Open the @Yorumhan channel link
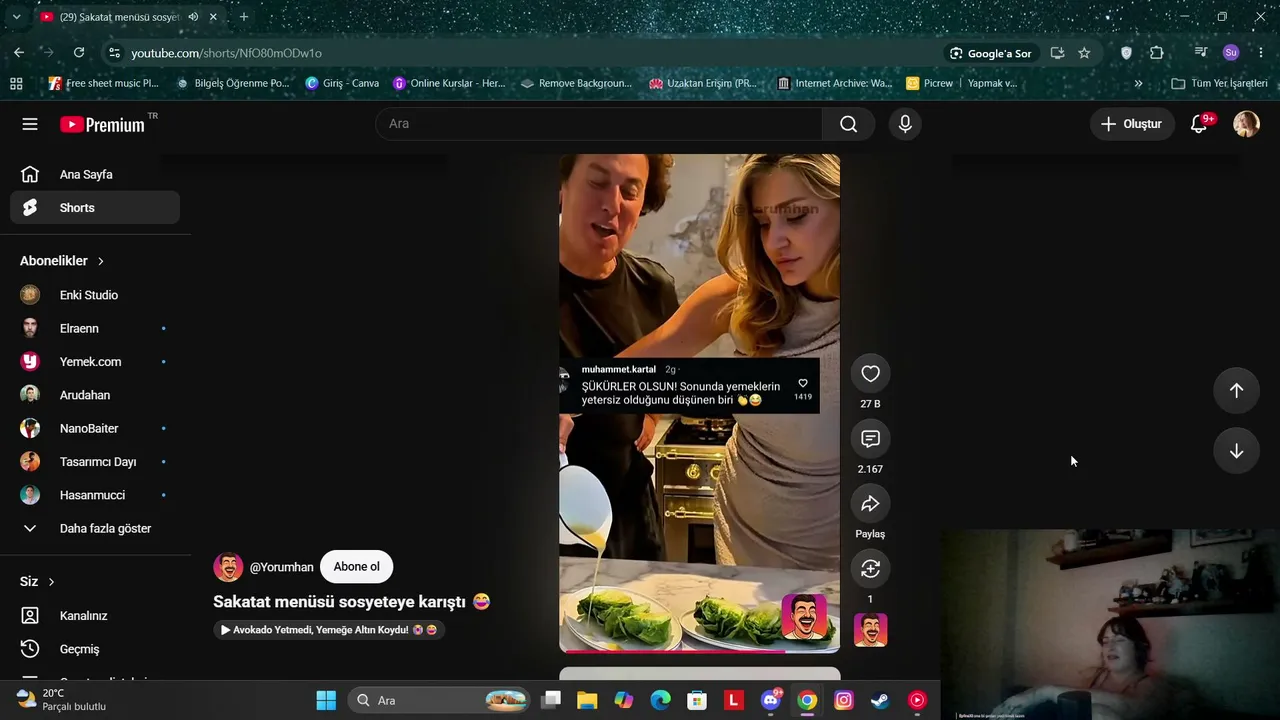Viewport: 1280px width, 720px height. tap(281, 567)
